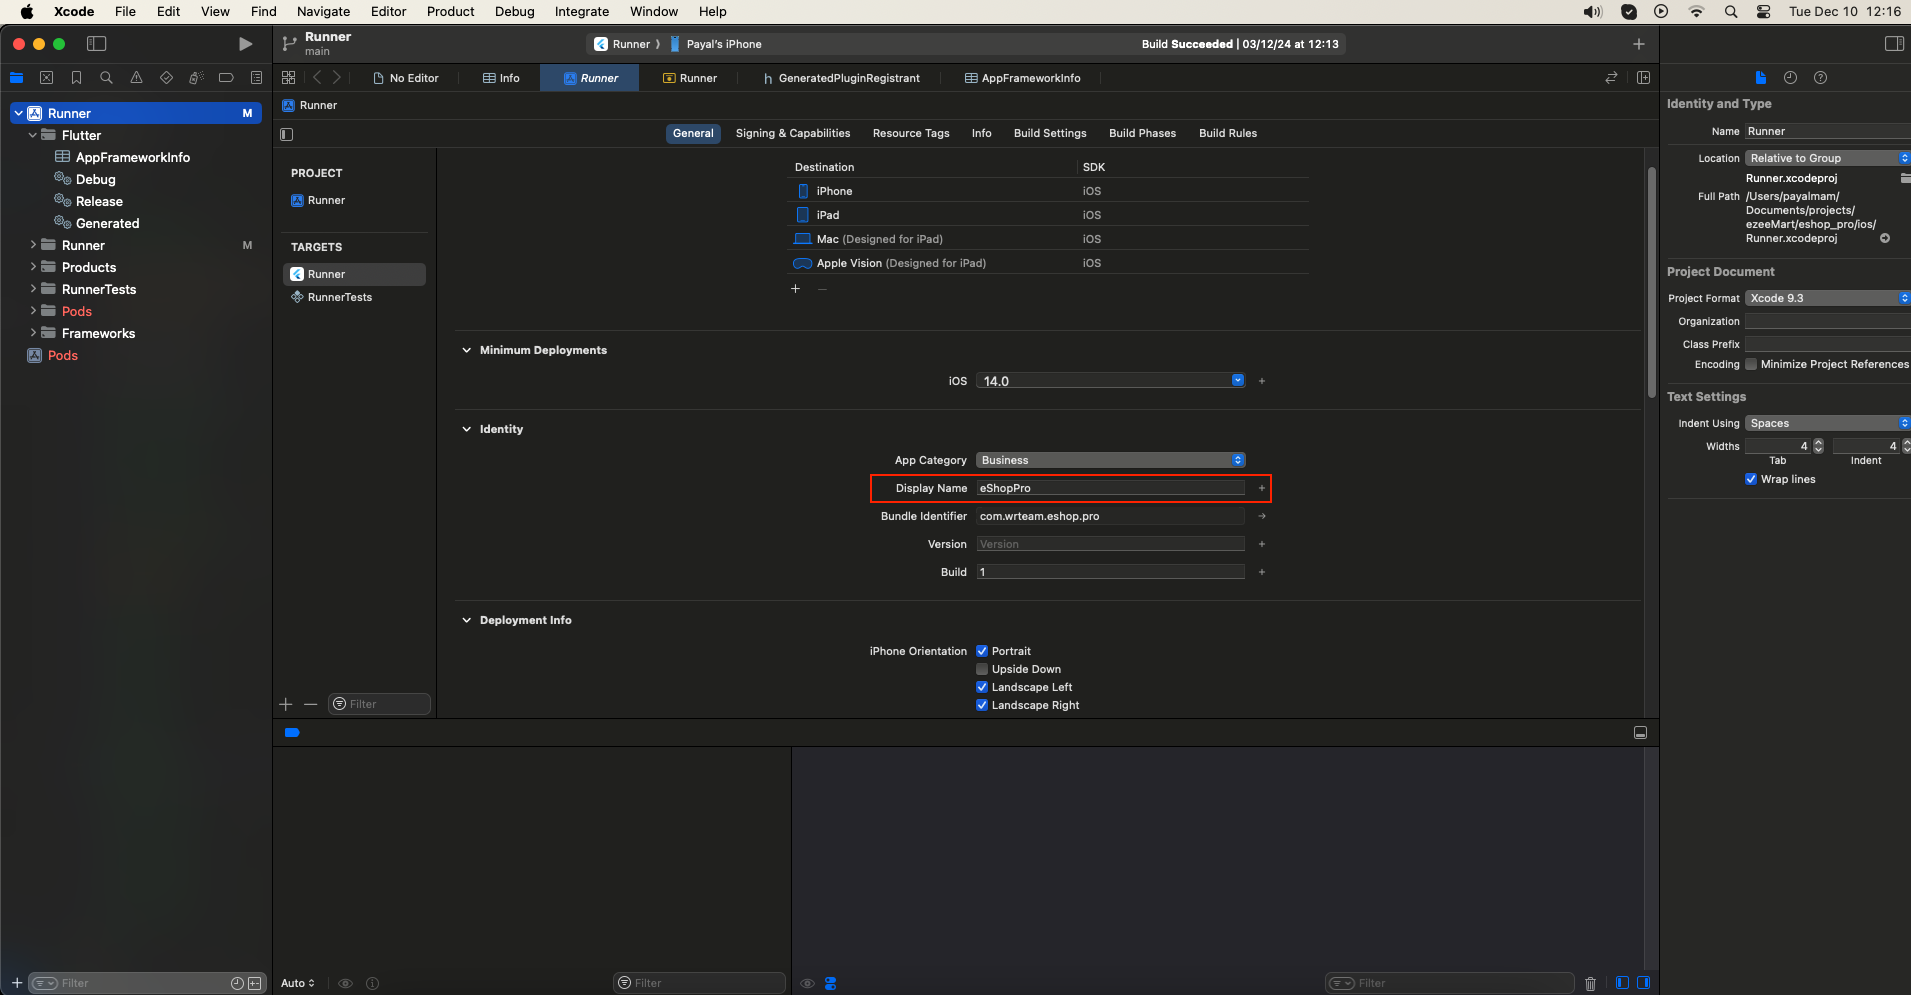The image size is (1911, 995).
Task: Toggle the navigator sidebar icon
Action: [x=96, y=44]
